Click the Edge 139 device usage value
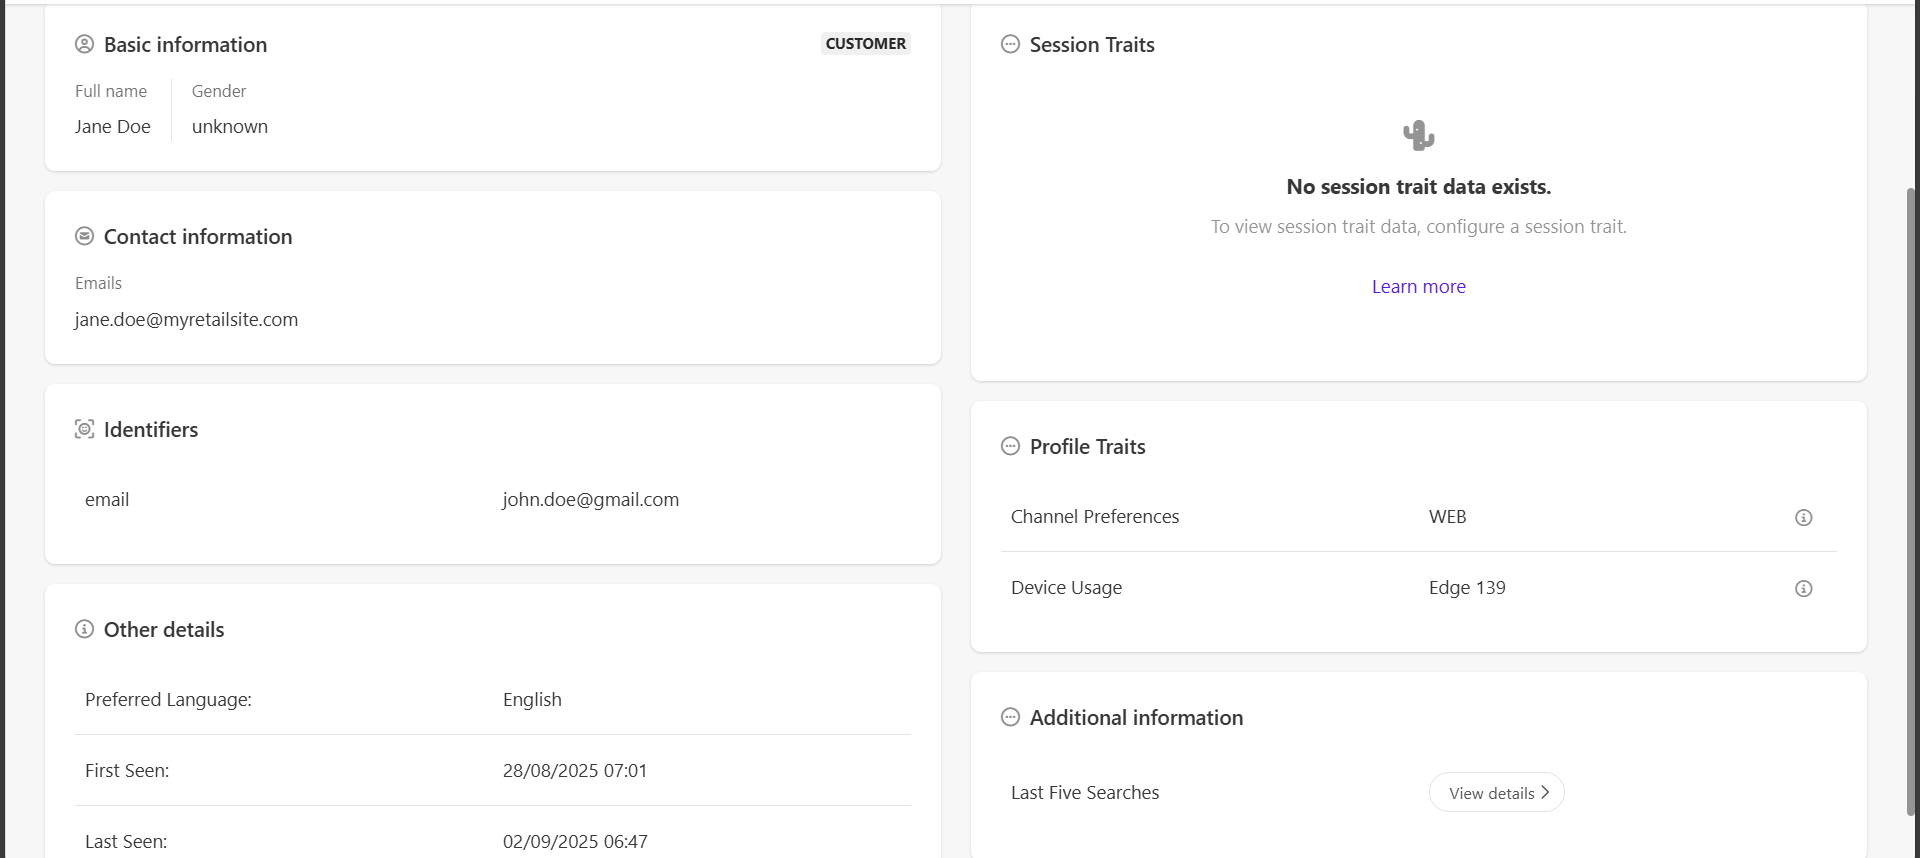This screenshot has height=858, width=1920. coord(1467,588)
